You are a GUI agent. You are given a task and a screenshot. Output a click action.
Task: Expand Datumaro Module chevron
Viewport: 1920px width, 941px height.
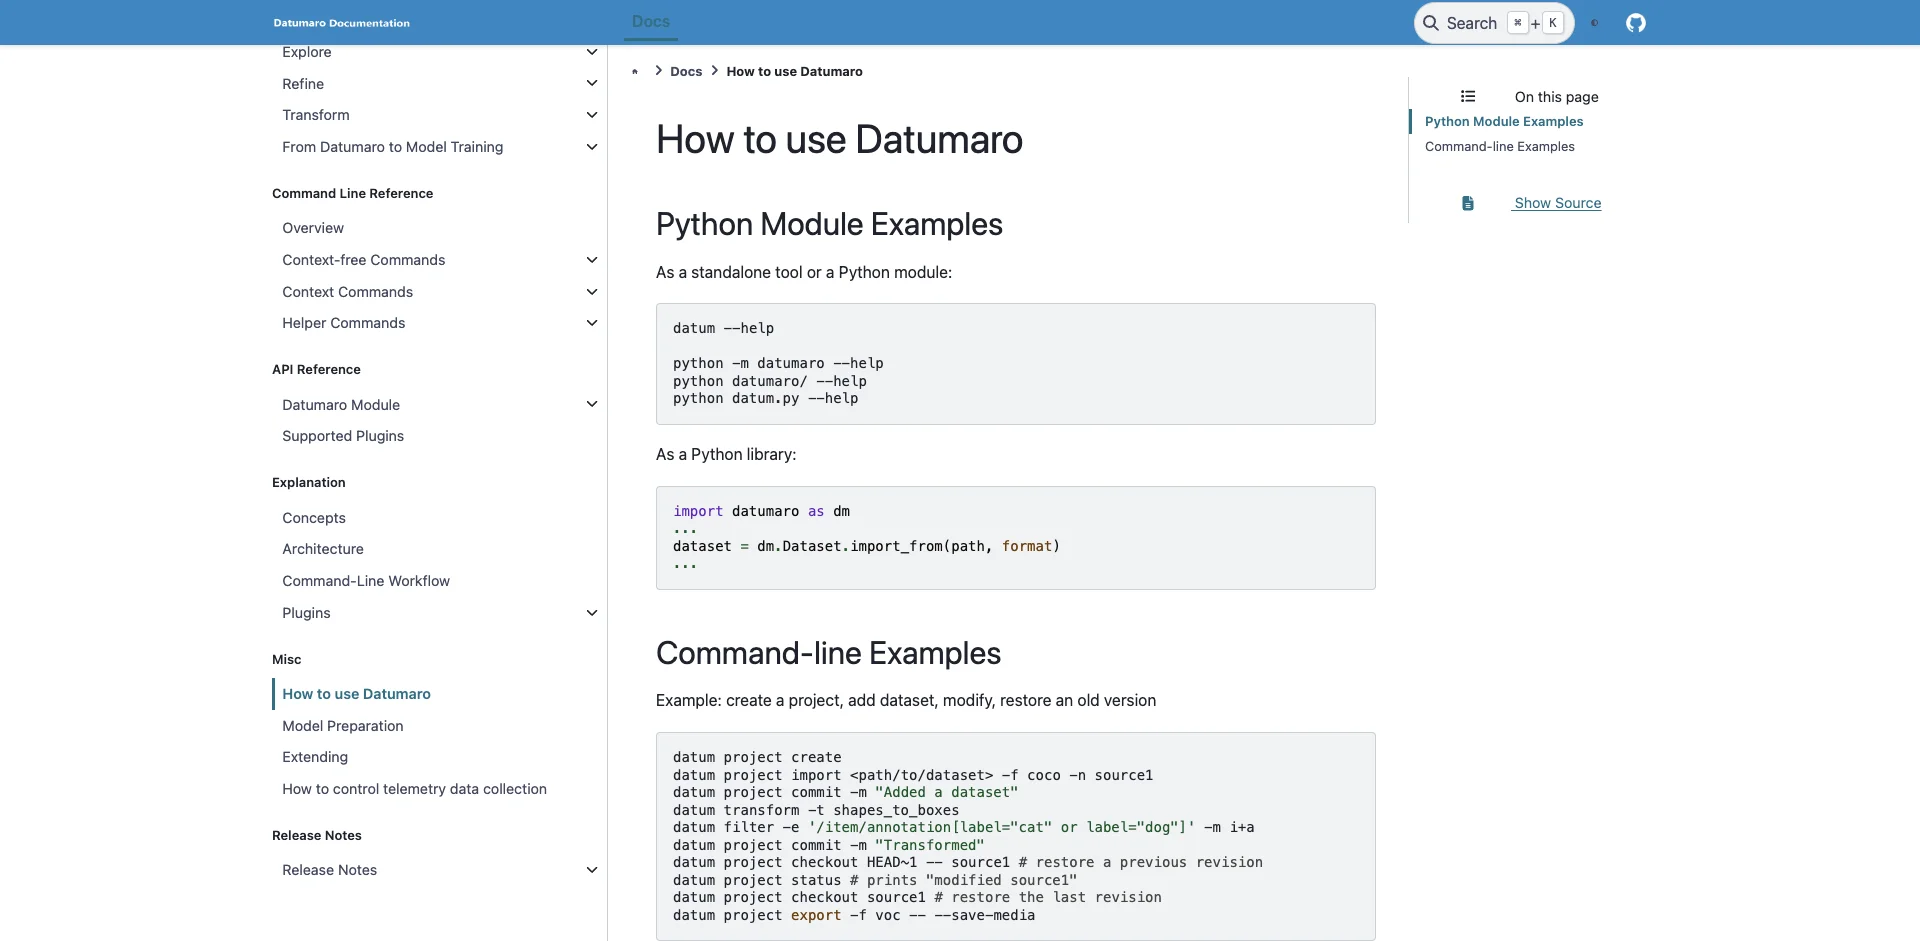592,404
